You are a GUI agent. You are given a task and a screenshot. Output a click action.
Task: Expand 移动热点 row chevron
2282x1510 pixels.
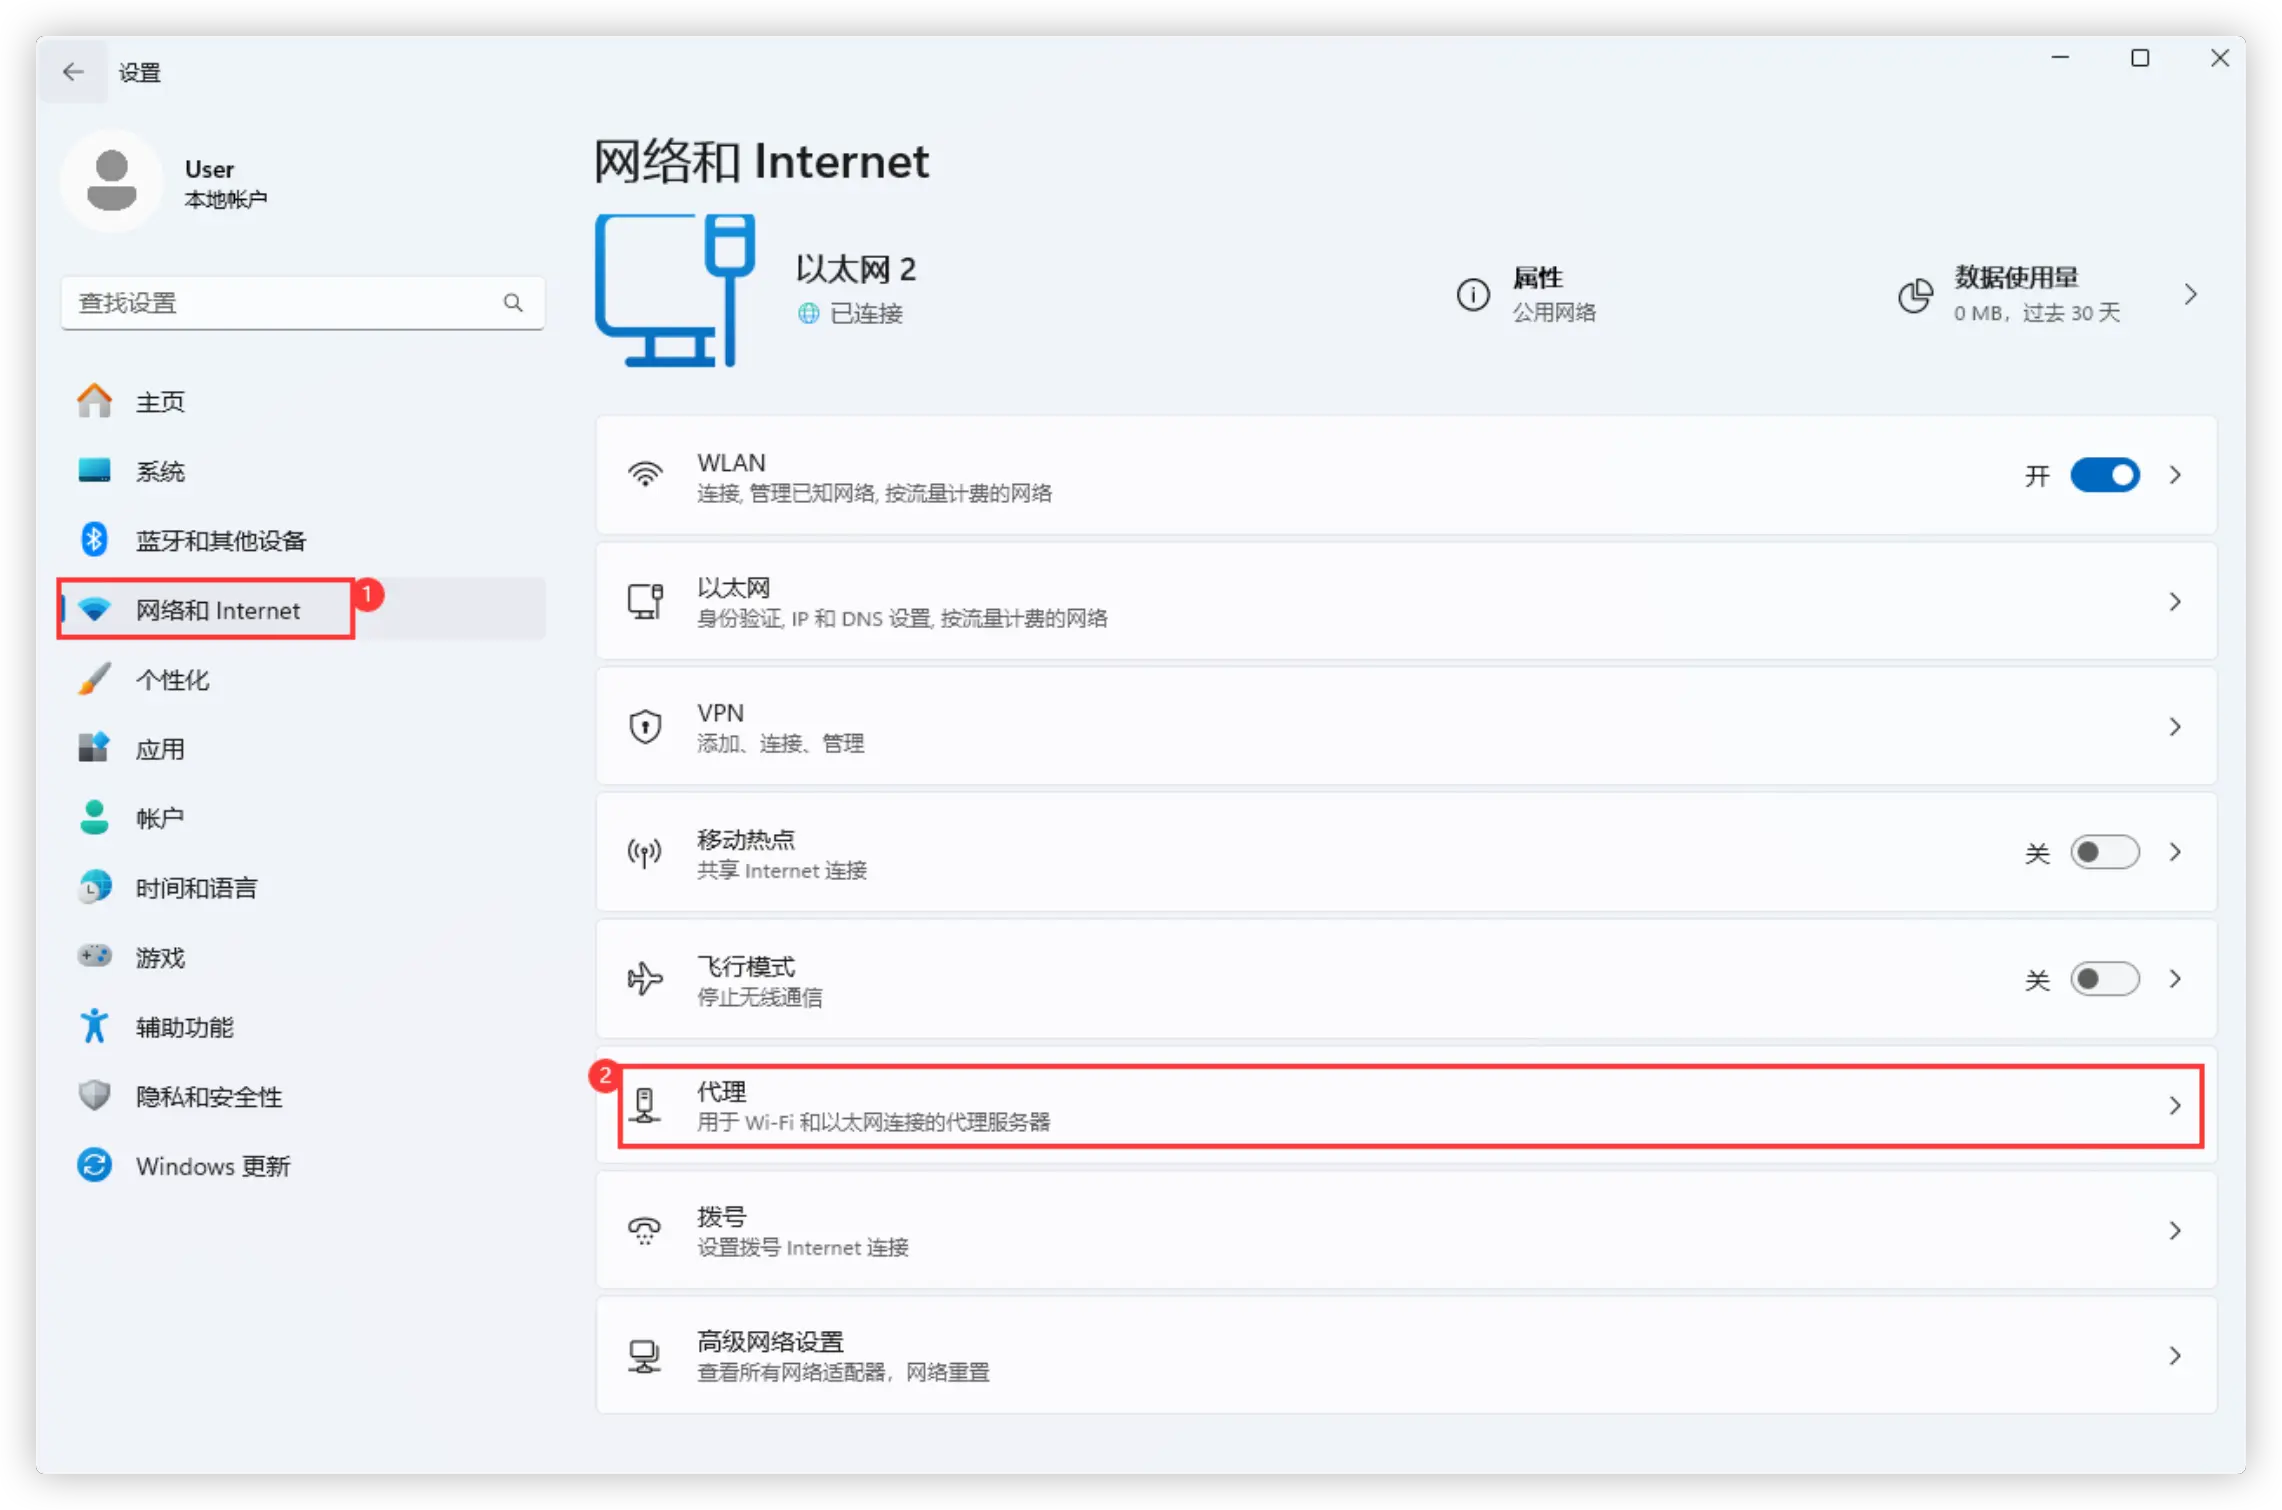[2175, 852]
